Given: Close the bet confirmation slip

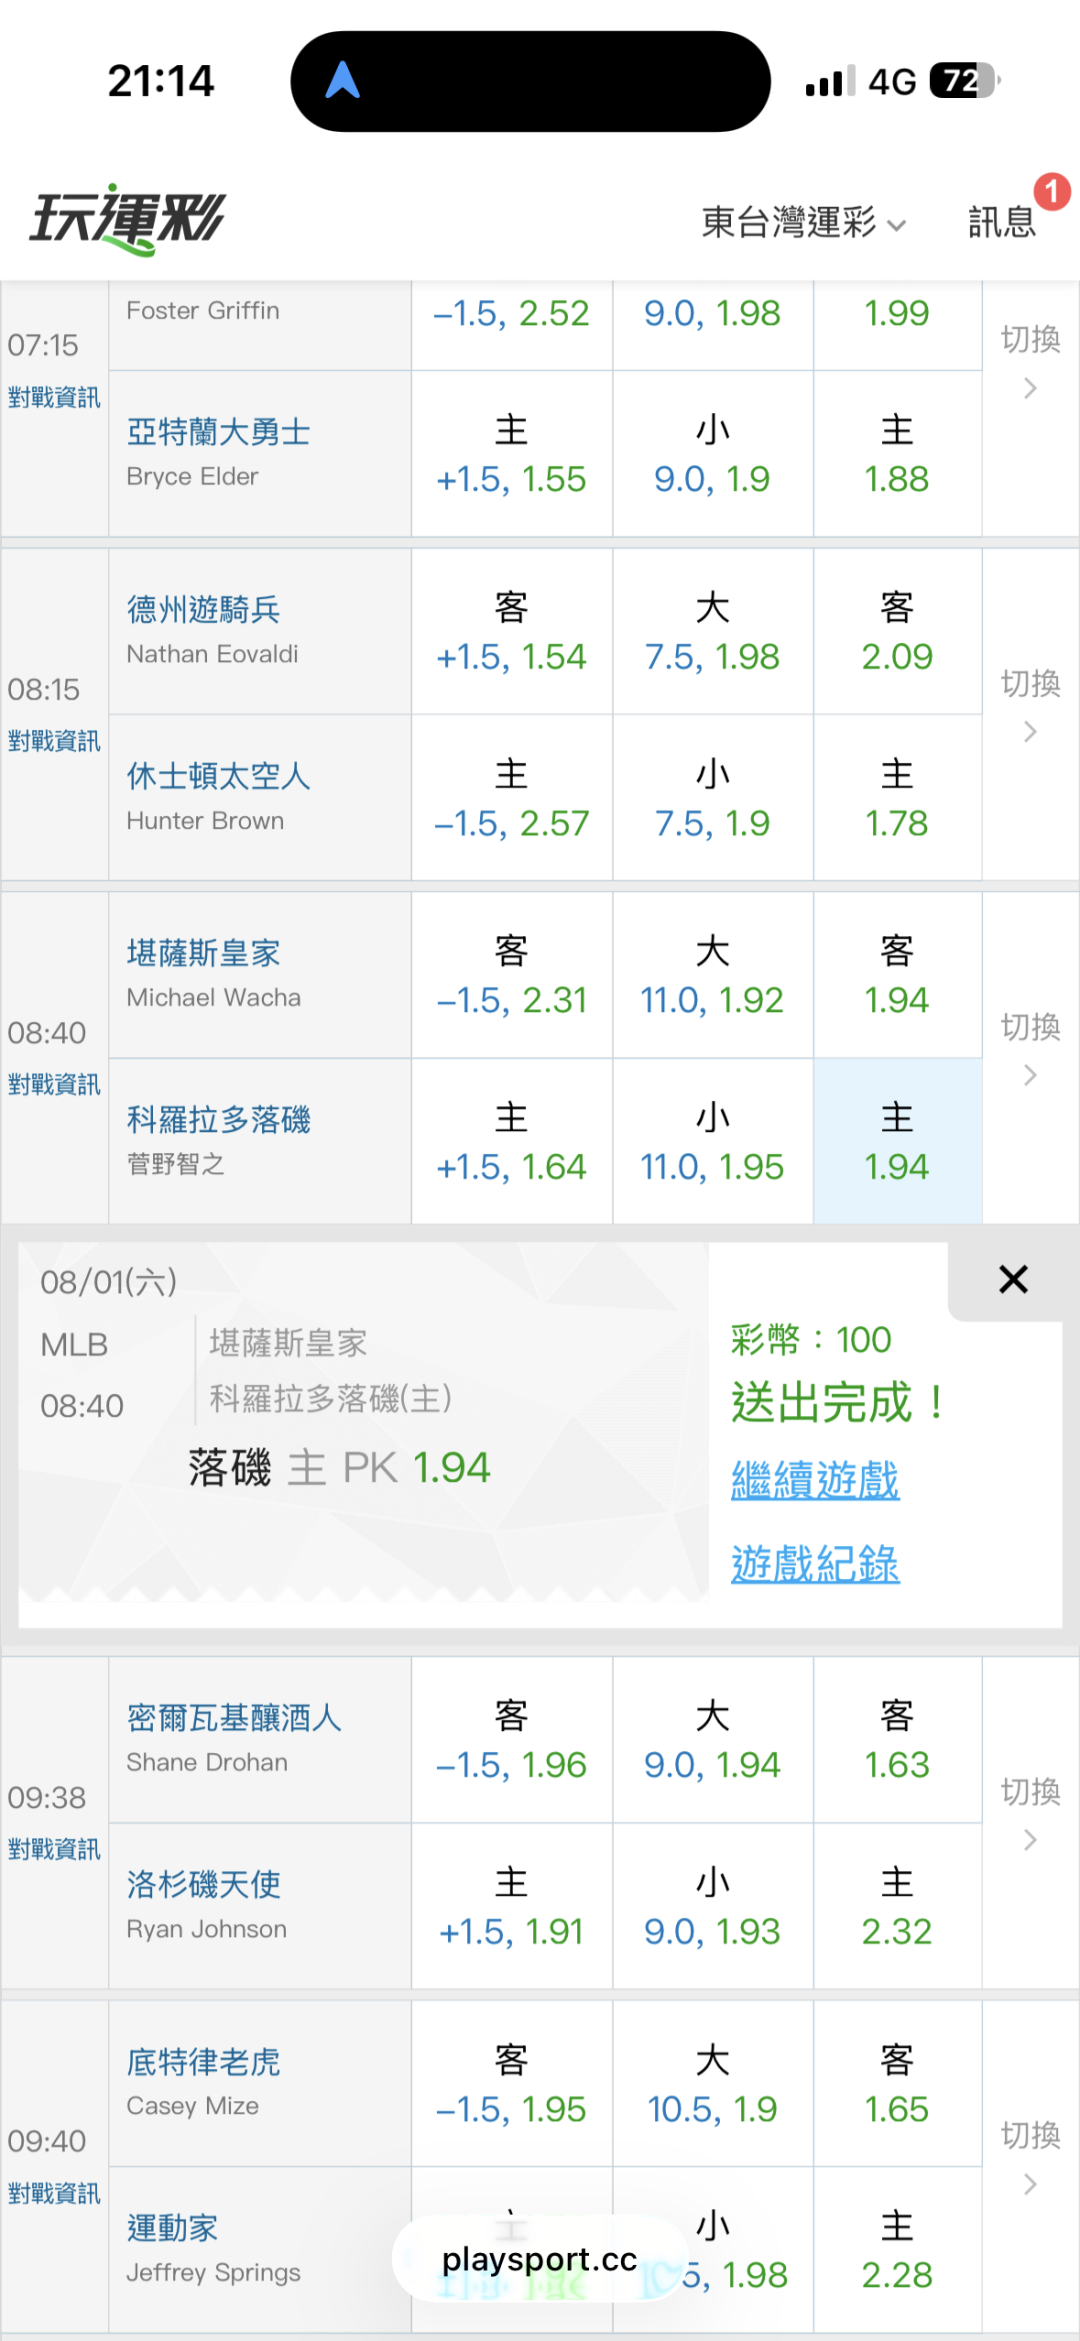Looking at the screenshot, I should coord(1013,1279).
